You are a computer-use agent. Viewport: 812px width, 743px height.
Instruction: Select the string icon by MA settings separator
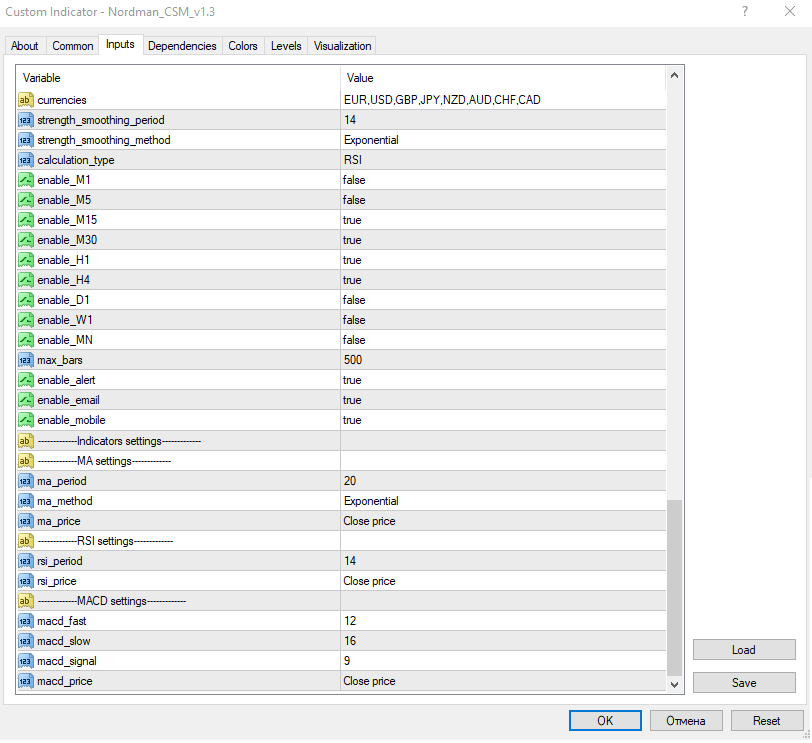pos(25,460)
